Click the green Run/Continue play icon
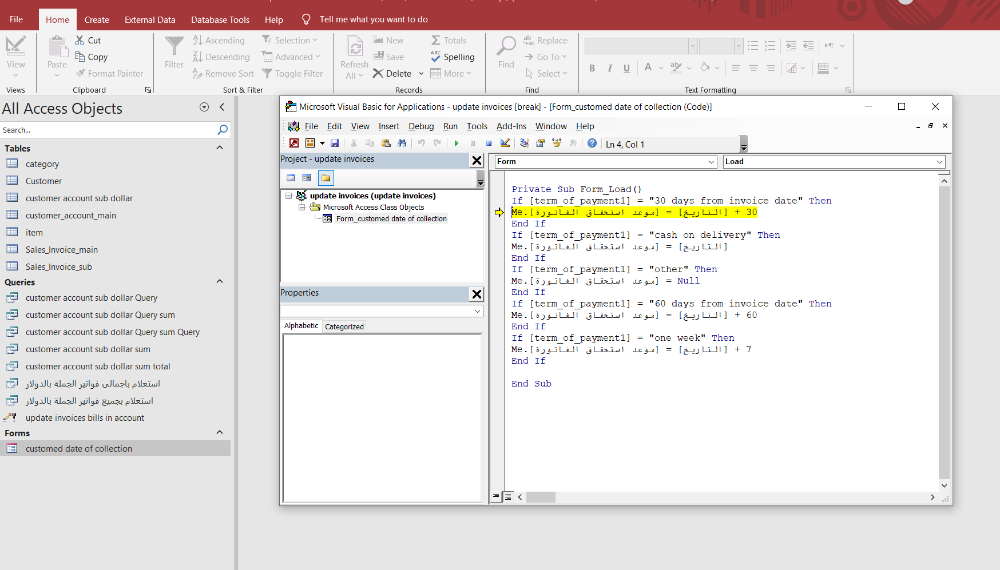Screen dimensions: 1000x570 (x=457, y=143)
